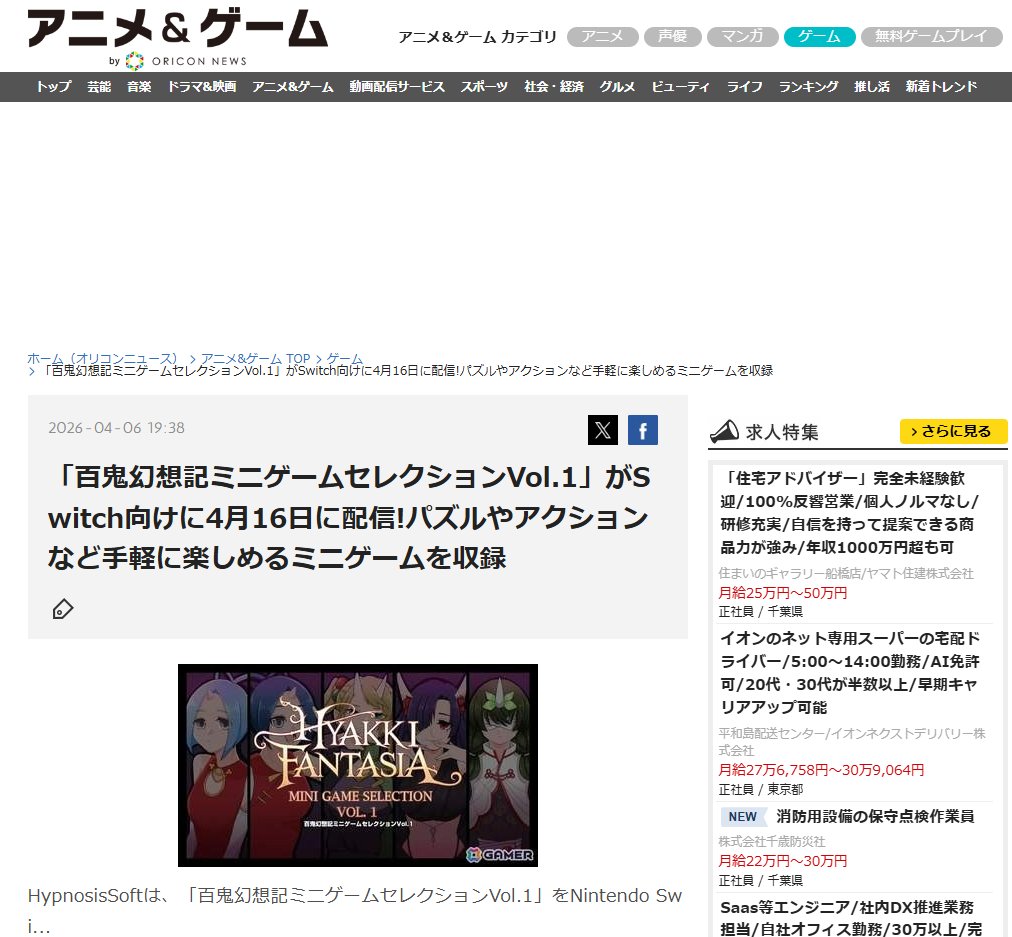Go to ホーム(オリコンニュース) breadcrumb
This screenshot has width=1012, height=937.
(102, 358)
